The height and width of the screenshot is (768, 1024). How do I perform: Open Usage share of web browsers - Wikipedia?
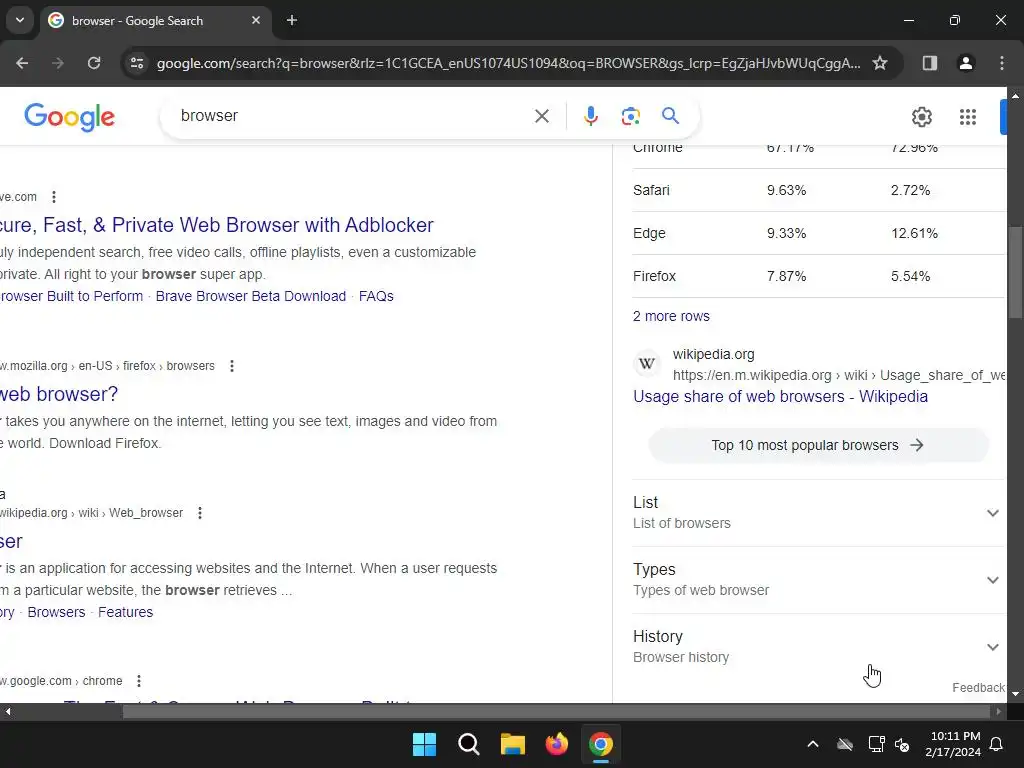click(780, 396)
